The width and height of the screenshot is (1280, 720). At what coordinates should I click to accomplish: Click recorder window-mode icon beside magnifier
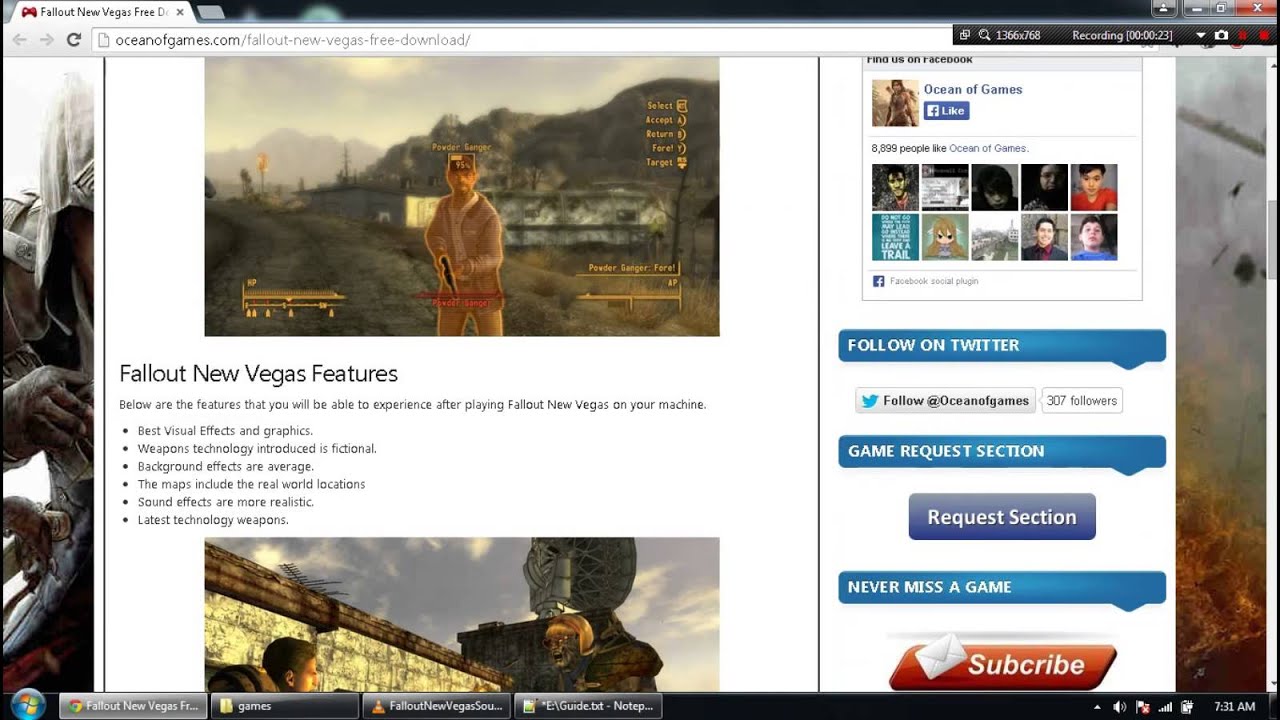coord(965,35)
